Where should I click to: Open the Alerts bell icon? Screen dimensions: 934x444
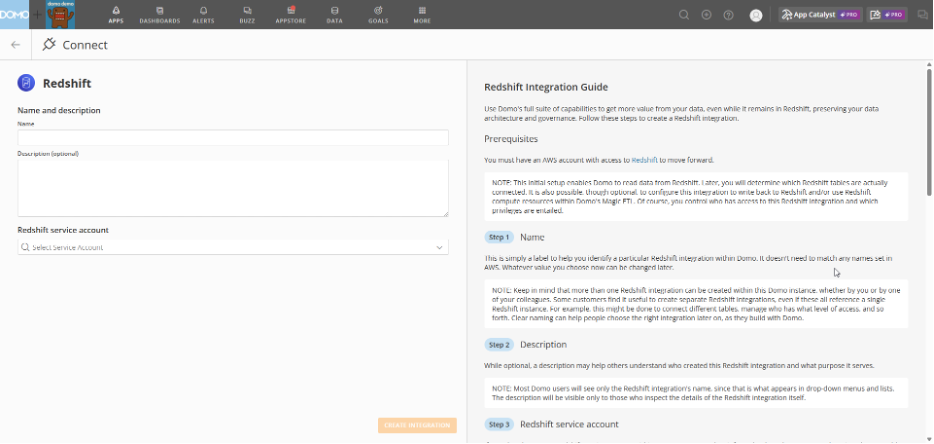[203, 14]
